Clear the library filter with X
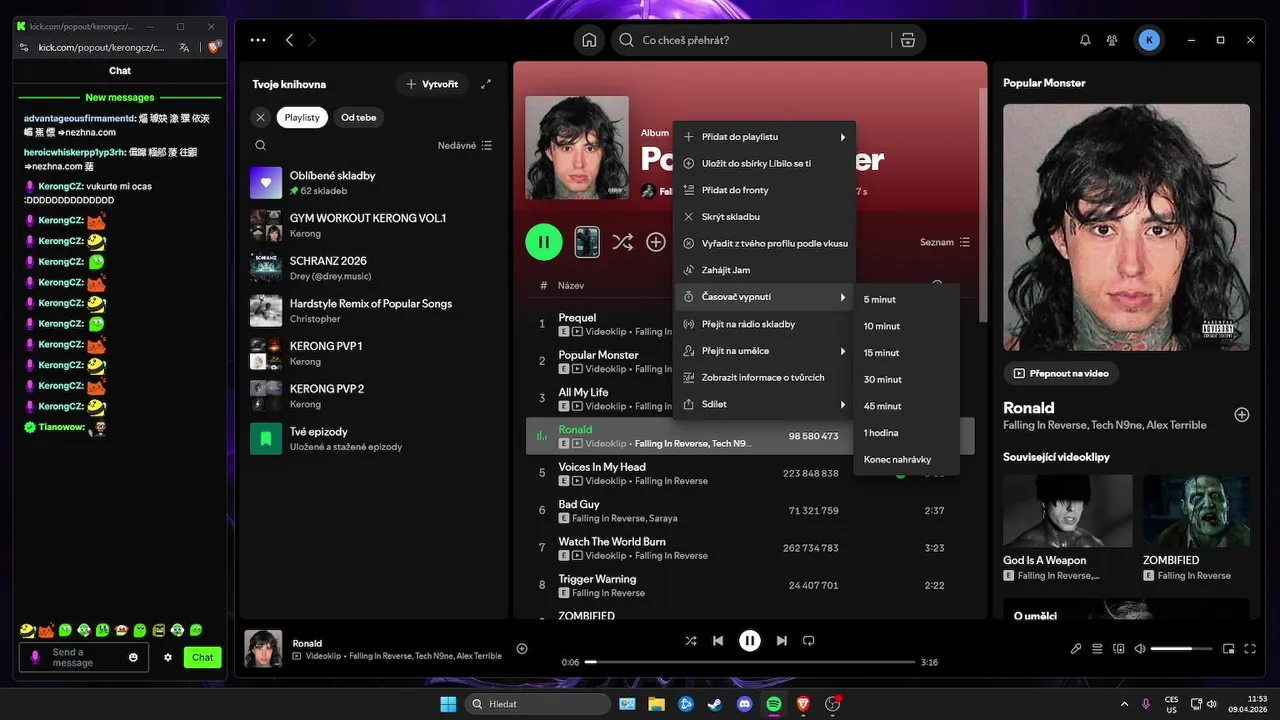Image resolution: width=1280 pixels, height=720 pixels. click(x=260, y=117)
